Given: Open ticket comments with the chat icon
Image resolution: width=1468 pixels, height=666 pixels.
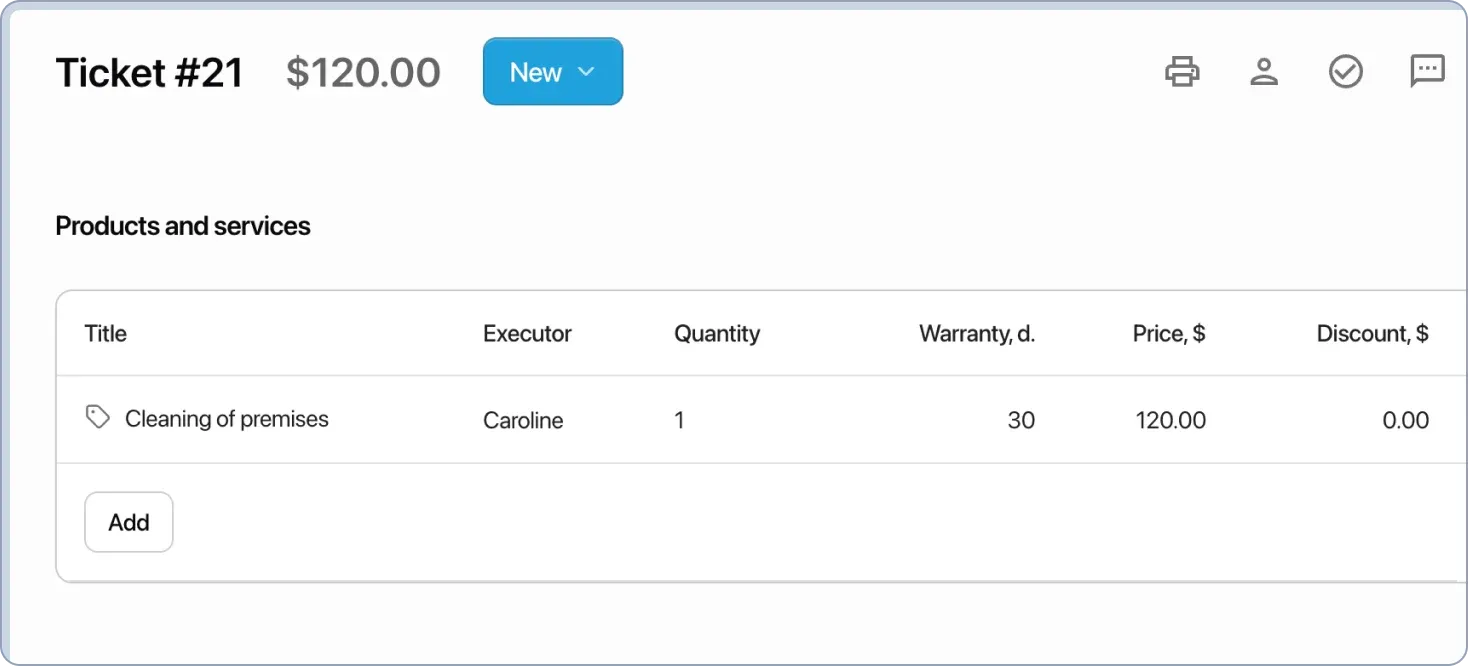Looking at the screenshot, I should tap(1427, 71).
